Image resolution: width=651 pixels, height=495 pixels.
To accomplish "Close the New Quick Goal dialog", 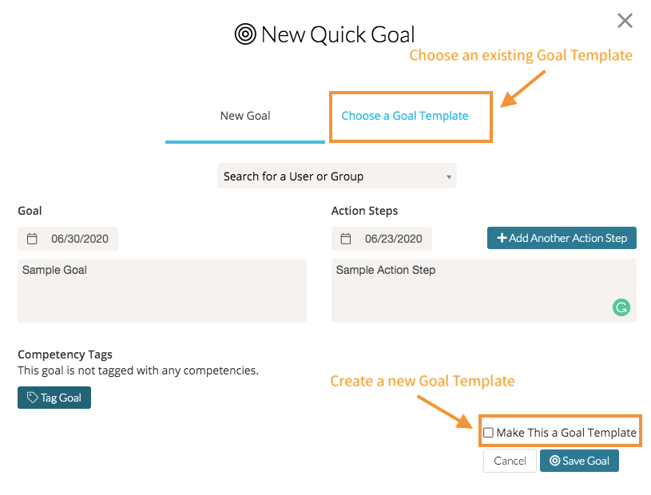I will [625, 20].
